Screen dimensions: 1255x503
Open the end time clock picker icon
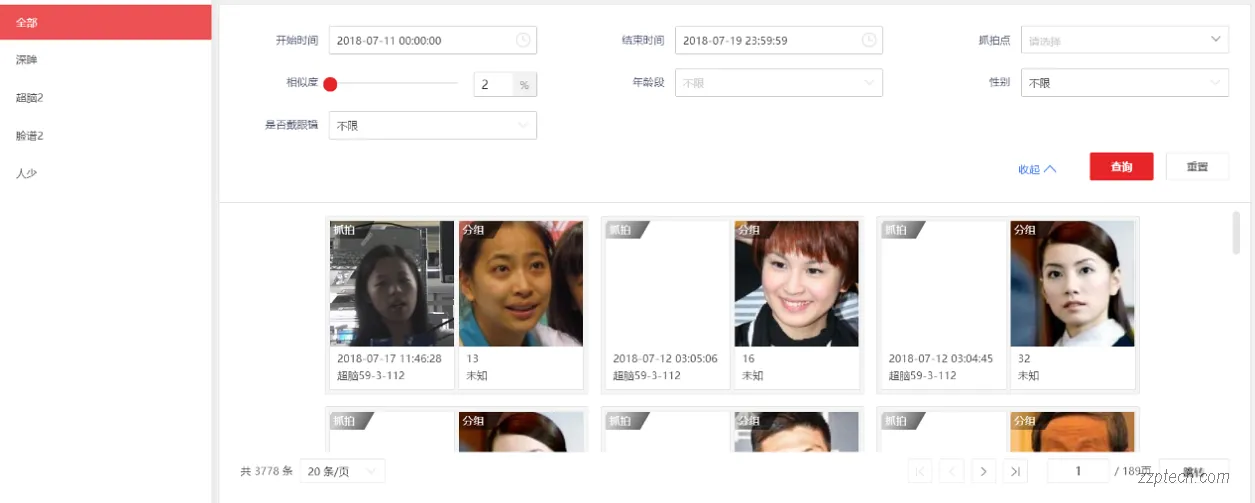pyautogui.click(x=869, y=40)
